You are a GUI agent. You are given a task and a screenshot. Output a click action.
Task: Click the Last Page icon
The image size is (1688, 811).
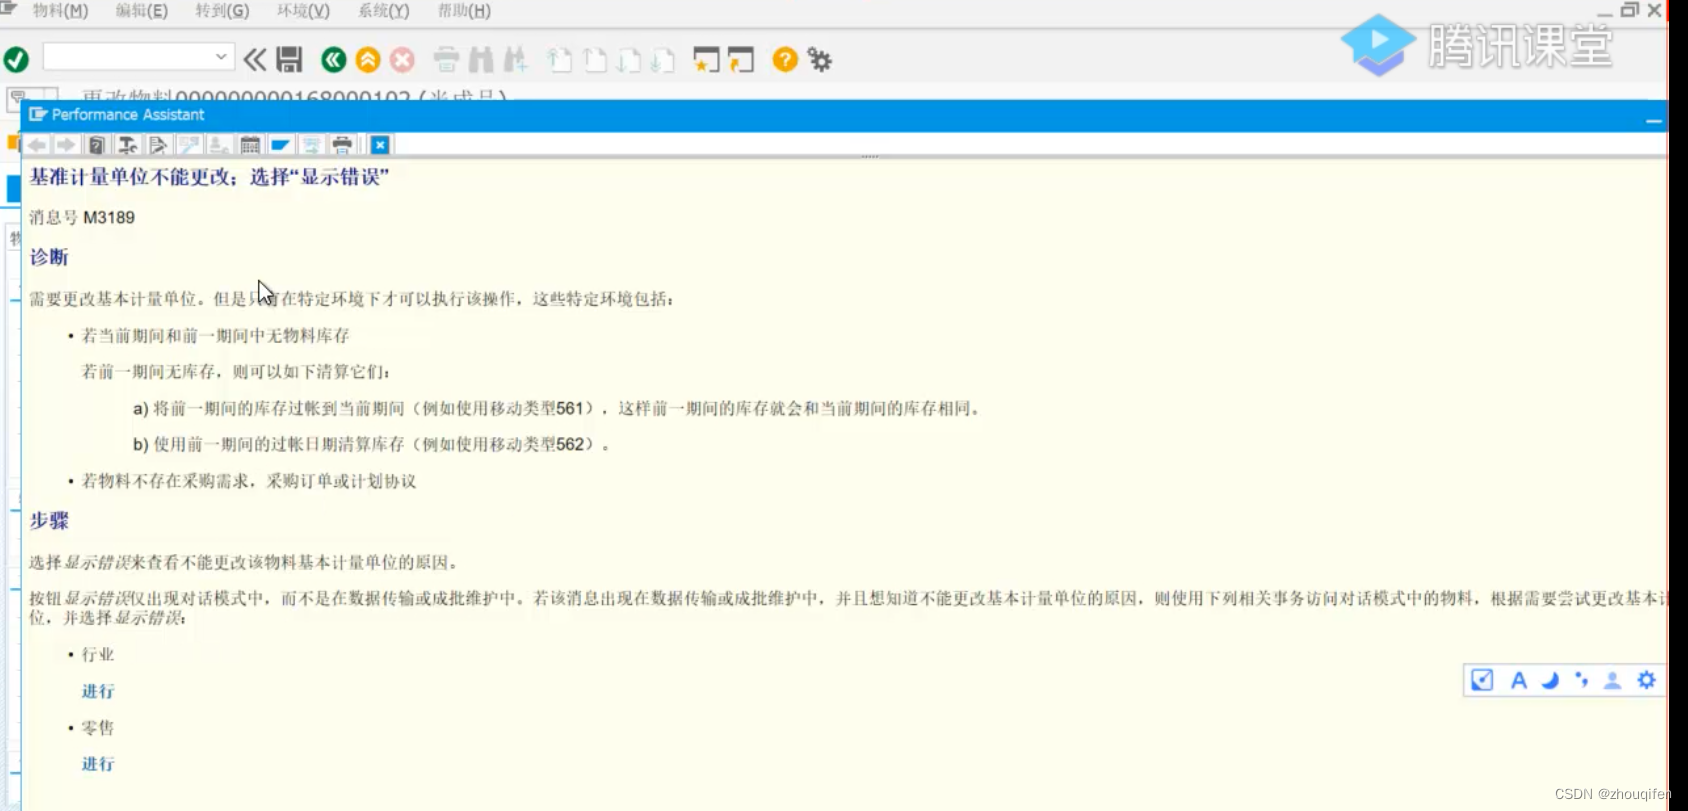[662, 60]
